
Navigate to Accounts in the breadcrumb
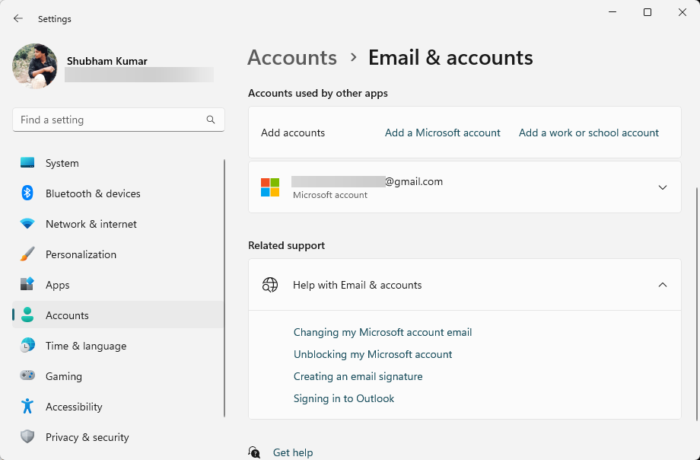[291, 58]
